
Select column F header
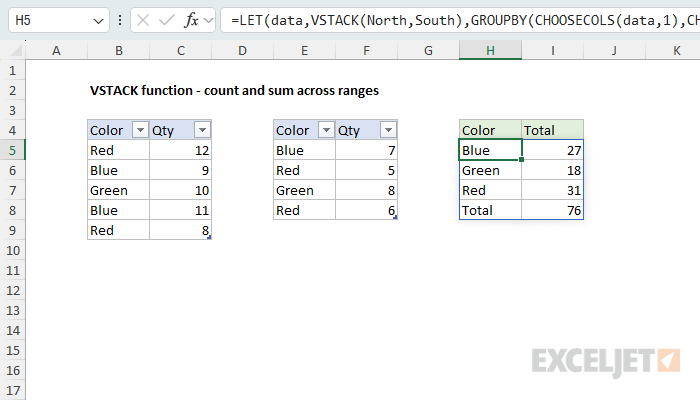click(x=367, y=50)
